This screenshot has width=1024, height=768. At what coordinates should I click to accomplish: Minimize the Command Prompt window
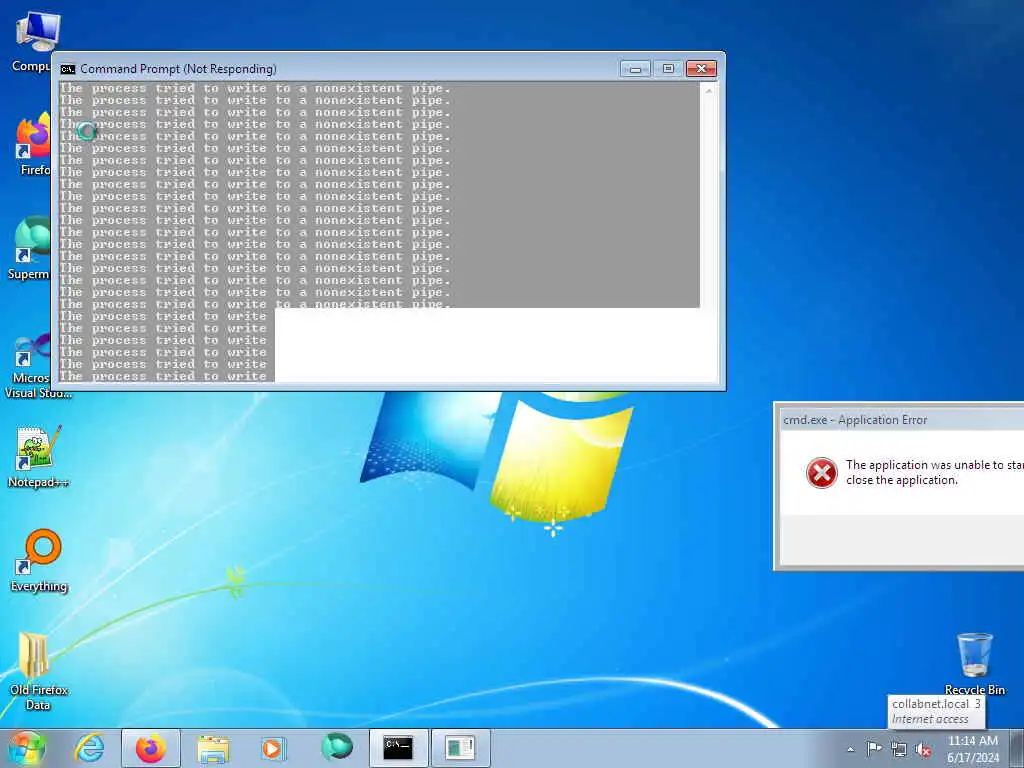[x=635, y=69]
